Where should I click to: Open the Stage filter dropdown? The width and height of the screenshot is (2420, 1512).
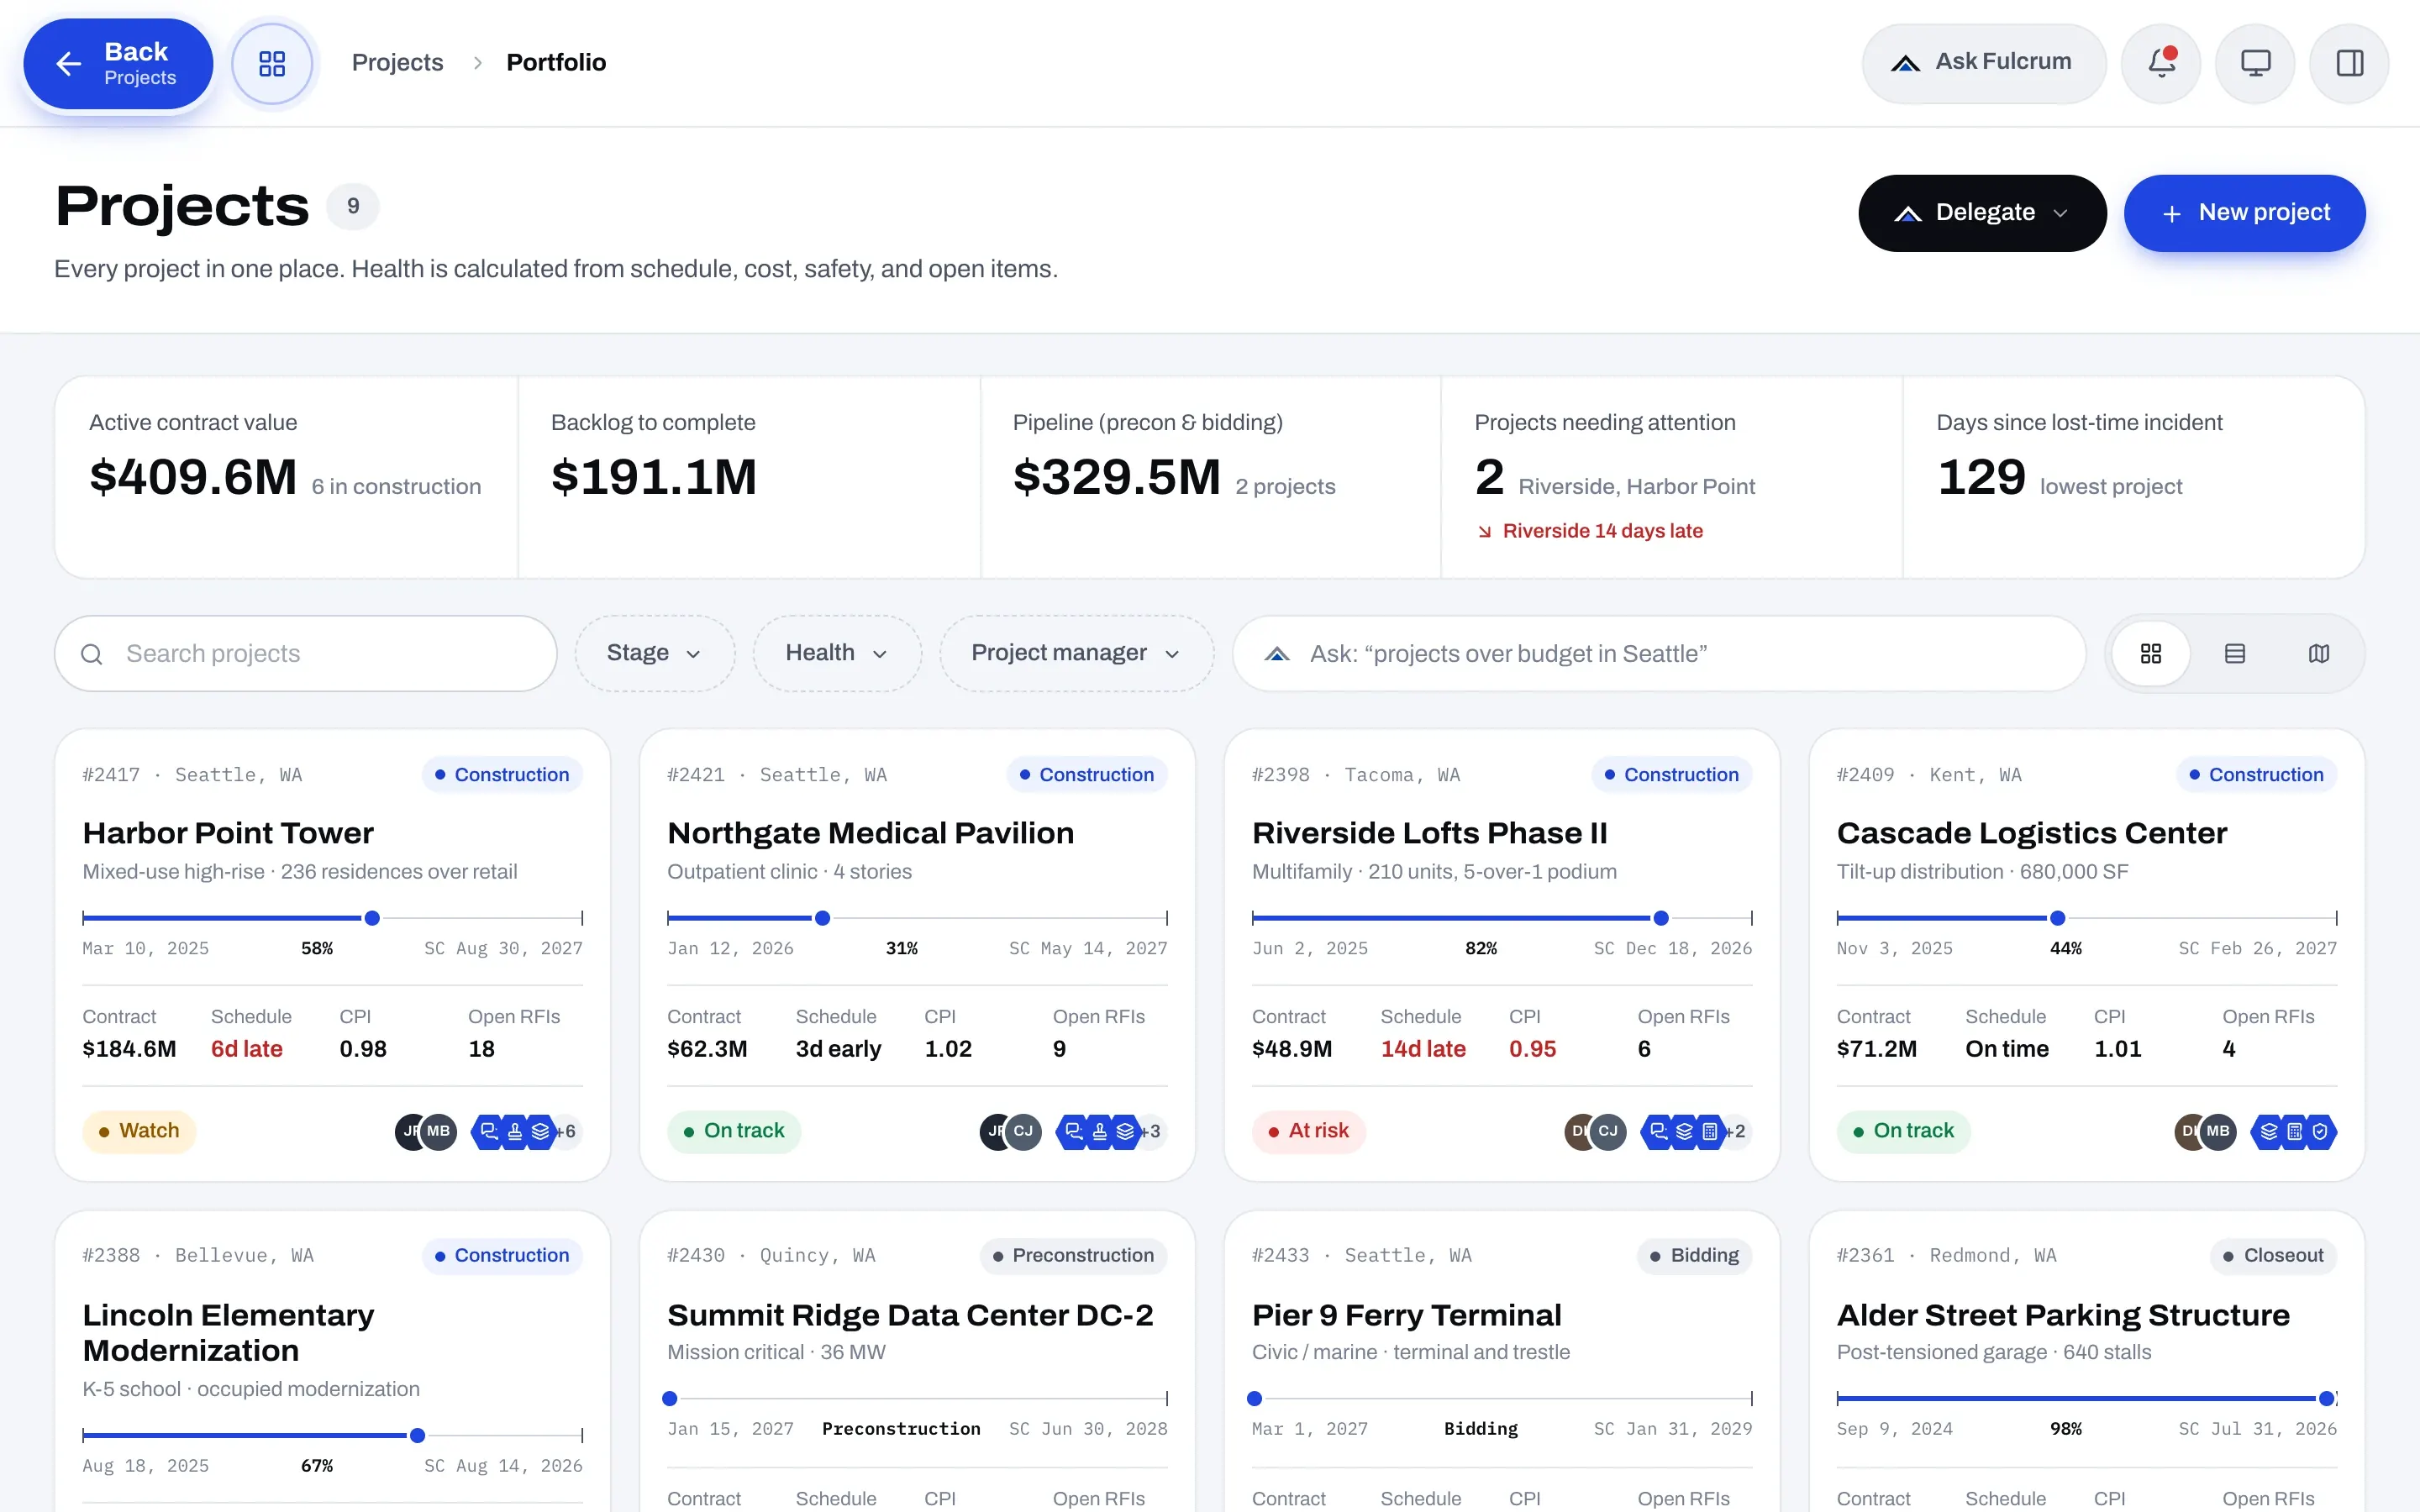(655, 654)
